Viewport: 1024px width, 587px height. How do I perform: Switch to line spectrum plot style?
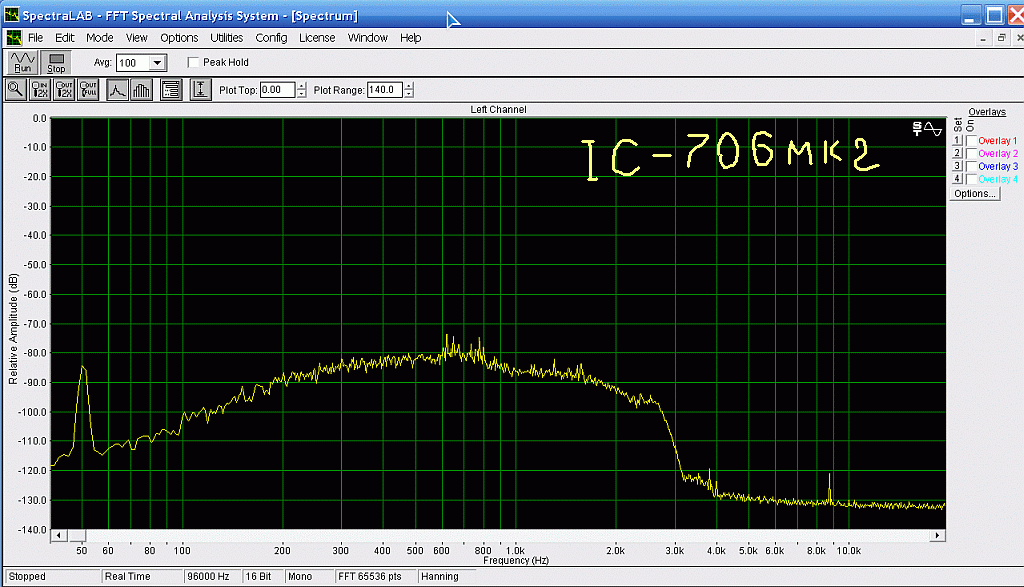coord(117,89)
